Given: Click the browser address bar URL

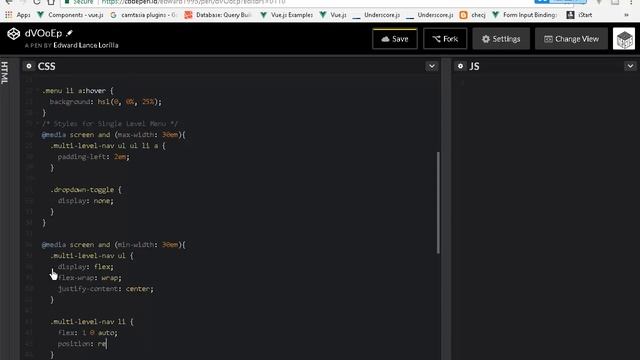Looking at the screenshot, I should point(193,2).
